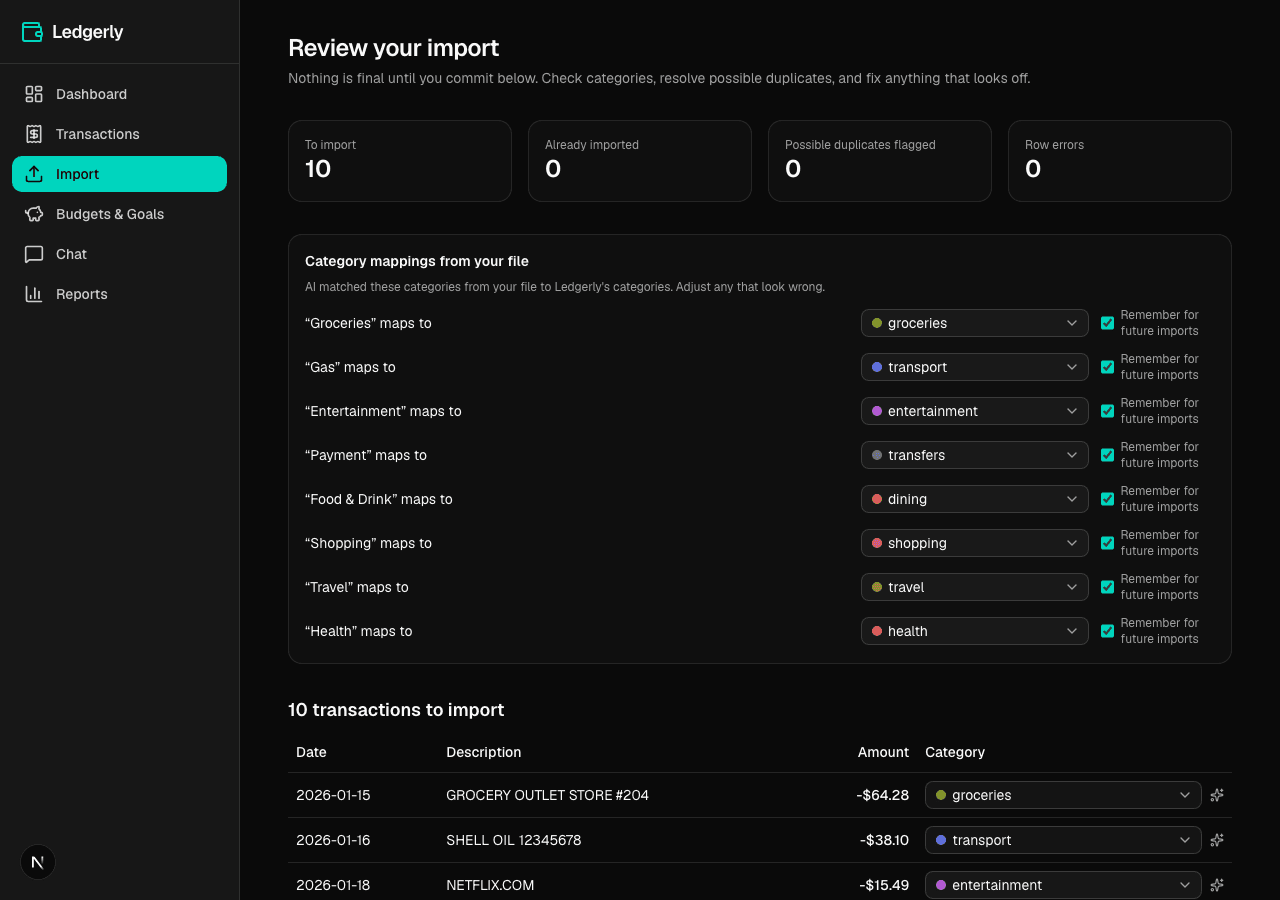This screenshot has width=1280, height=900.
Task: Click the 2026-01-15 date cell
Action: [x=333, y=795]
